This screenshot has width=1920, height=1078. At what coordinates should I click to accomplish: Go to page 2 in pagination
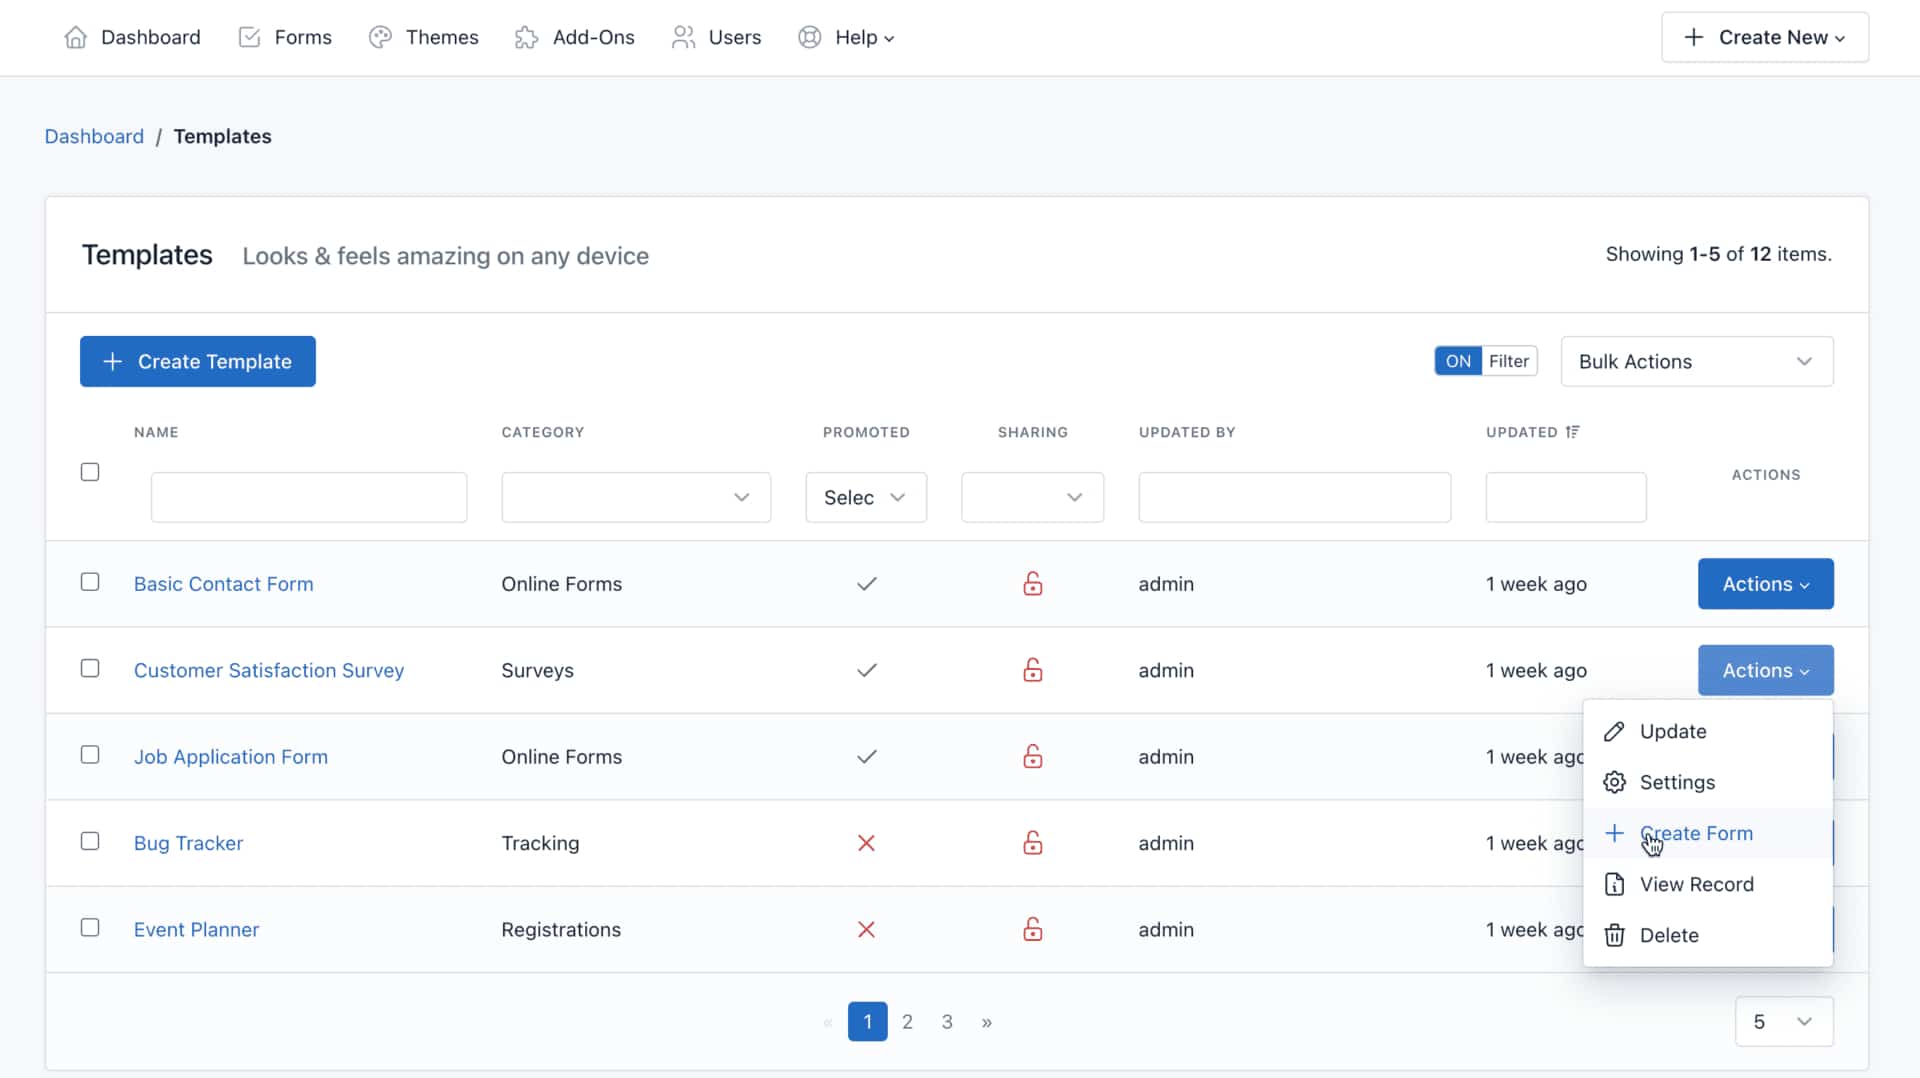point(907,1021)
